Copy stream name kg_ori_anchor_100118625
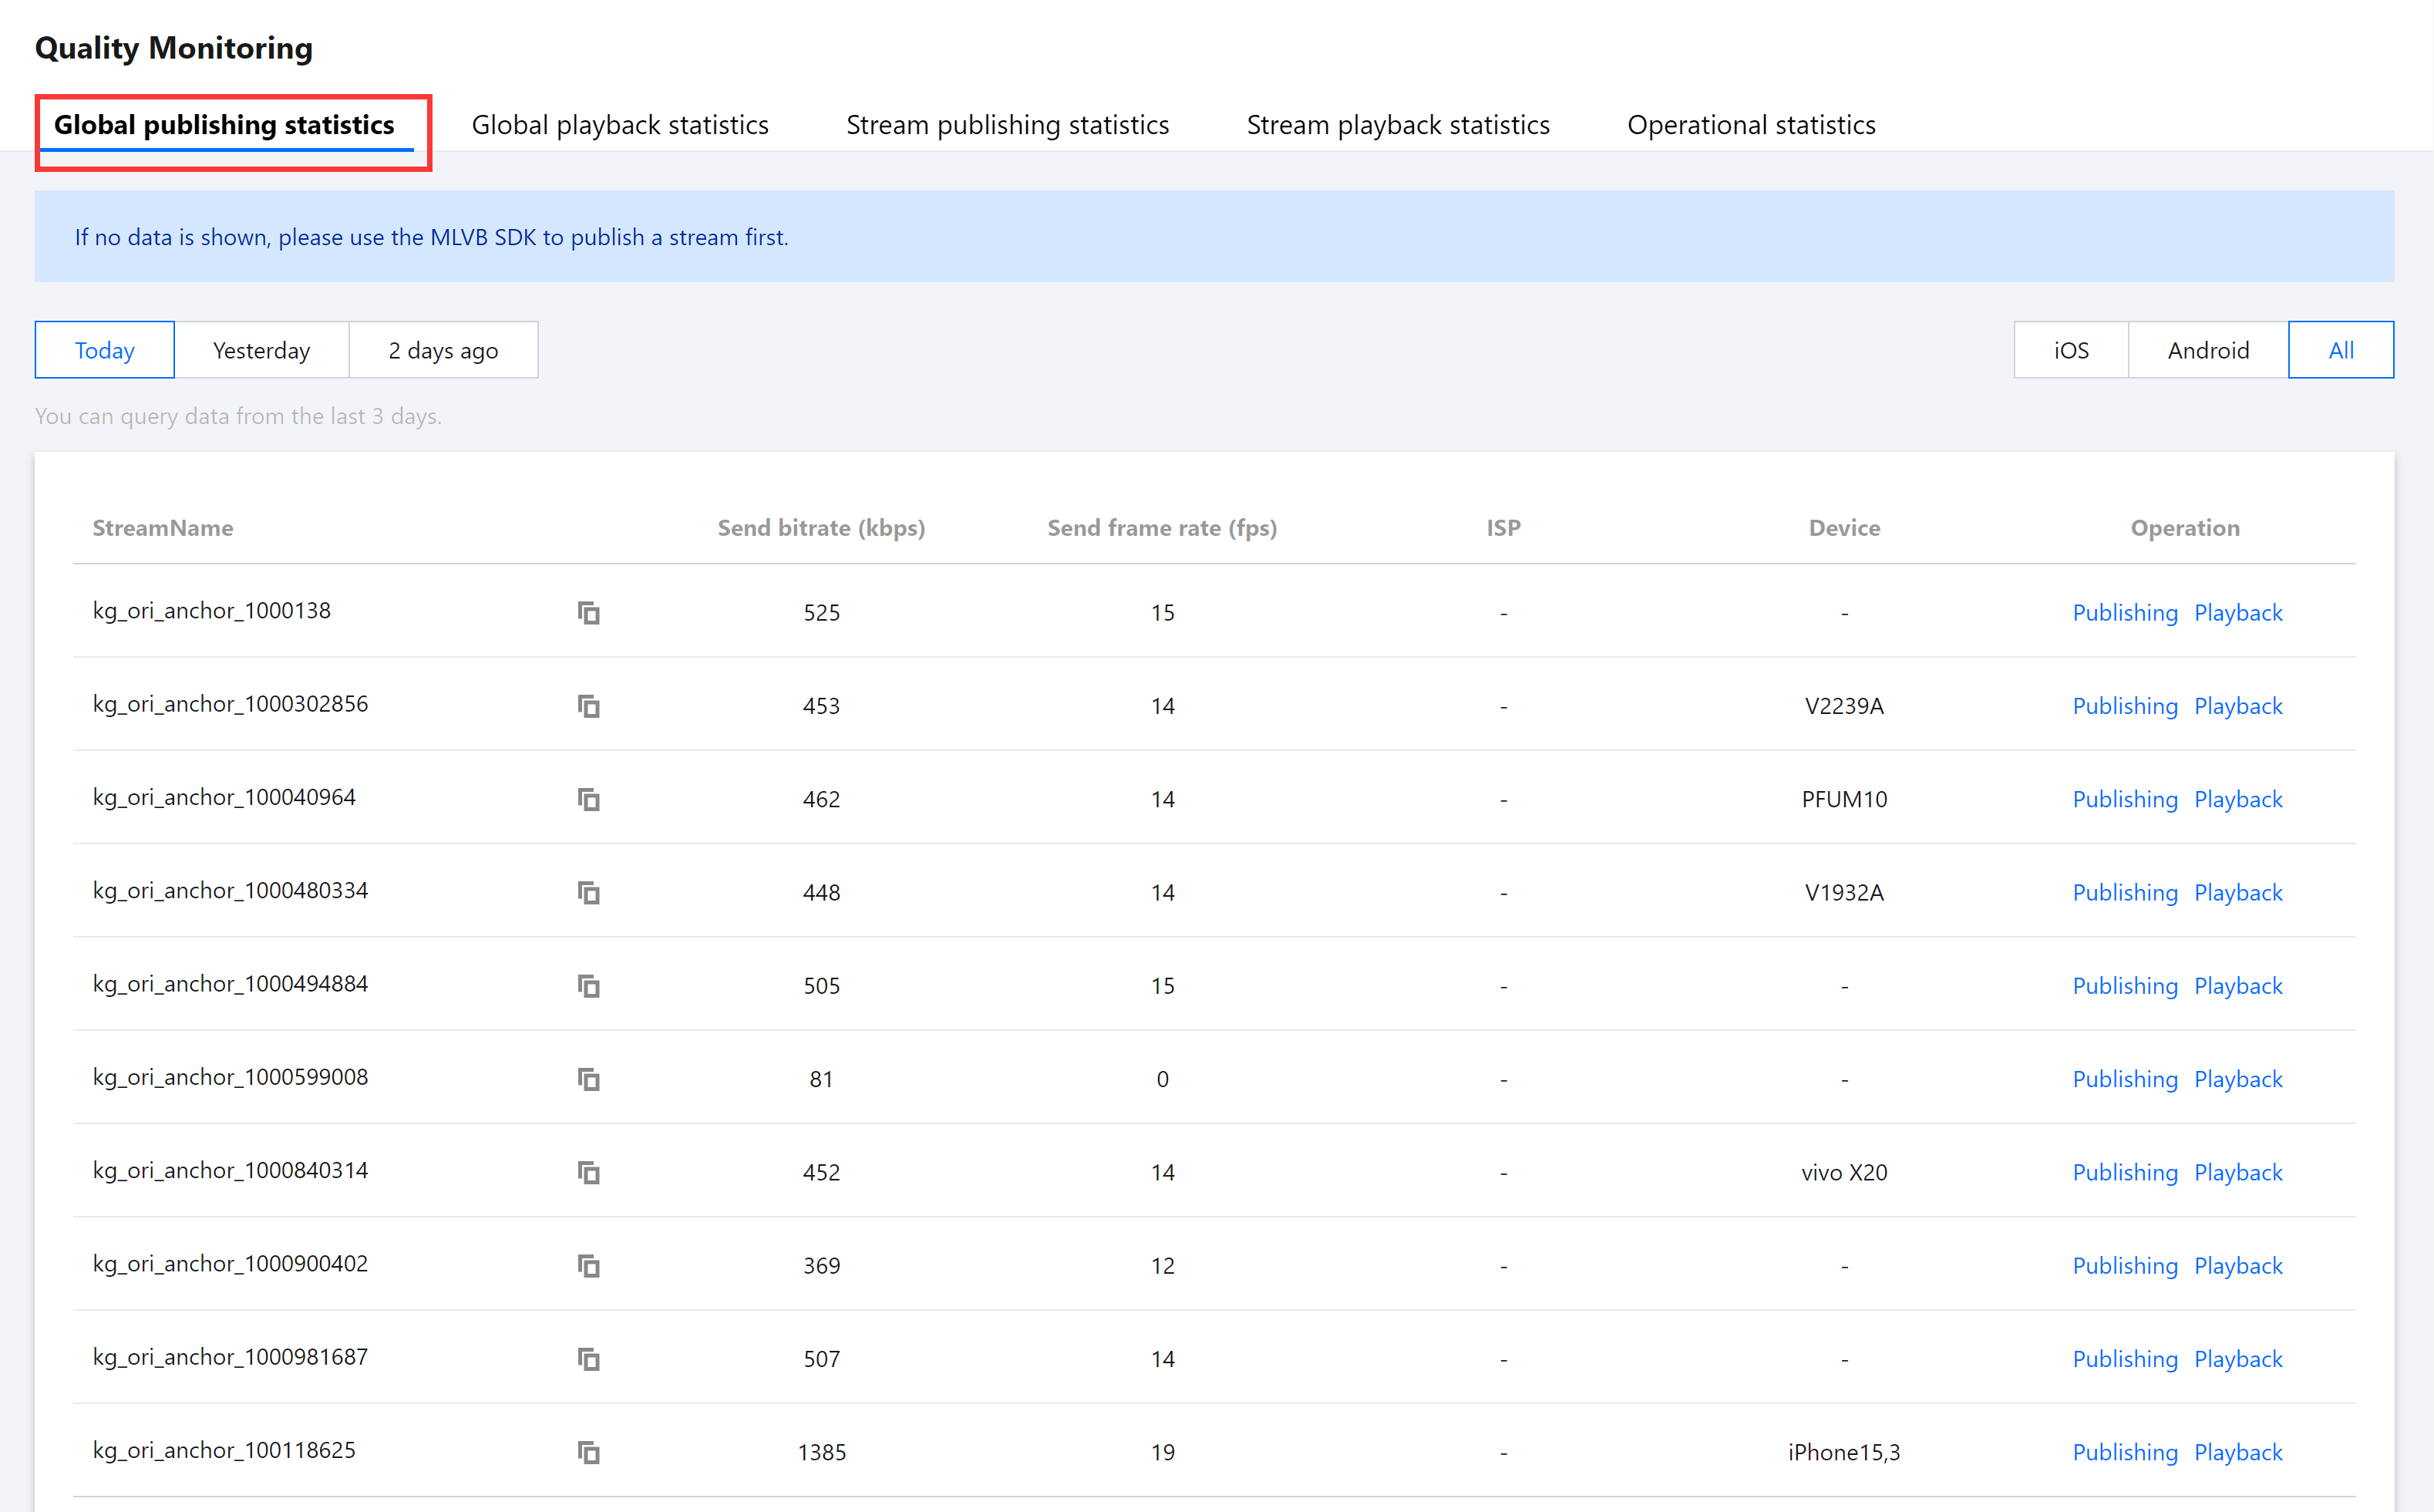The width and height of the screenshot is (2434, 1512). 588,1452
